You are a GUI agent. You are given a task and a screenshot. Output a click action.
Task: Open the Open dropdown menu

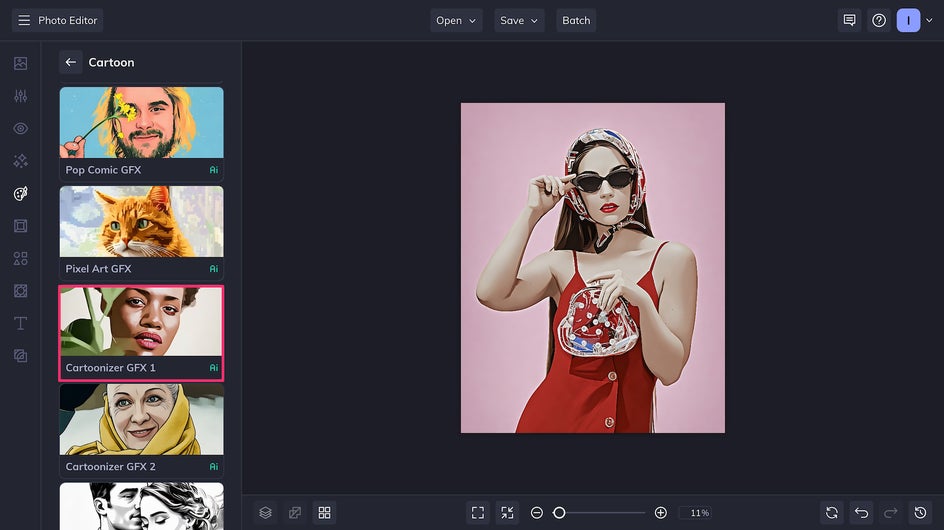pyautogui.click(x=456, y=20)
